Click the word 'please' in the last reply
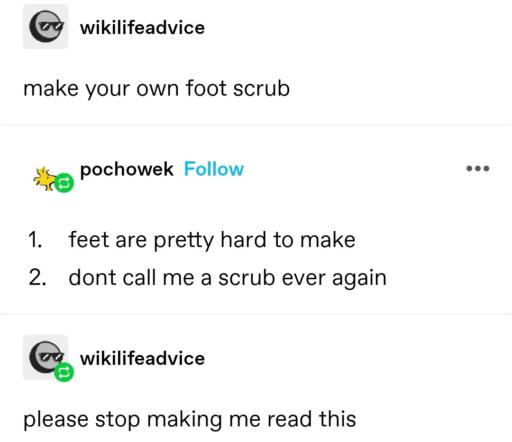Screen dimensions: 512x442 (56, 420)
